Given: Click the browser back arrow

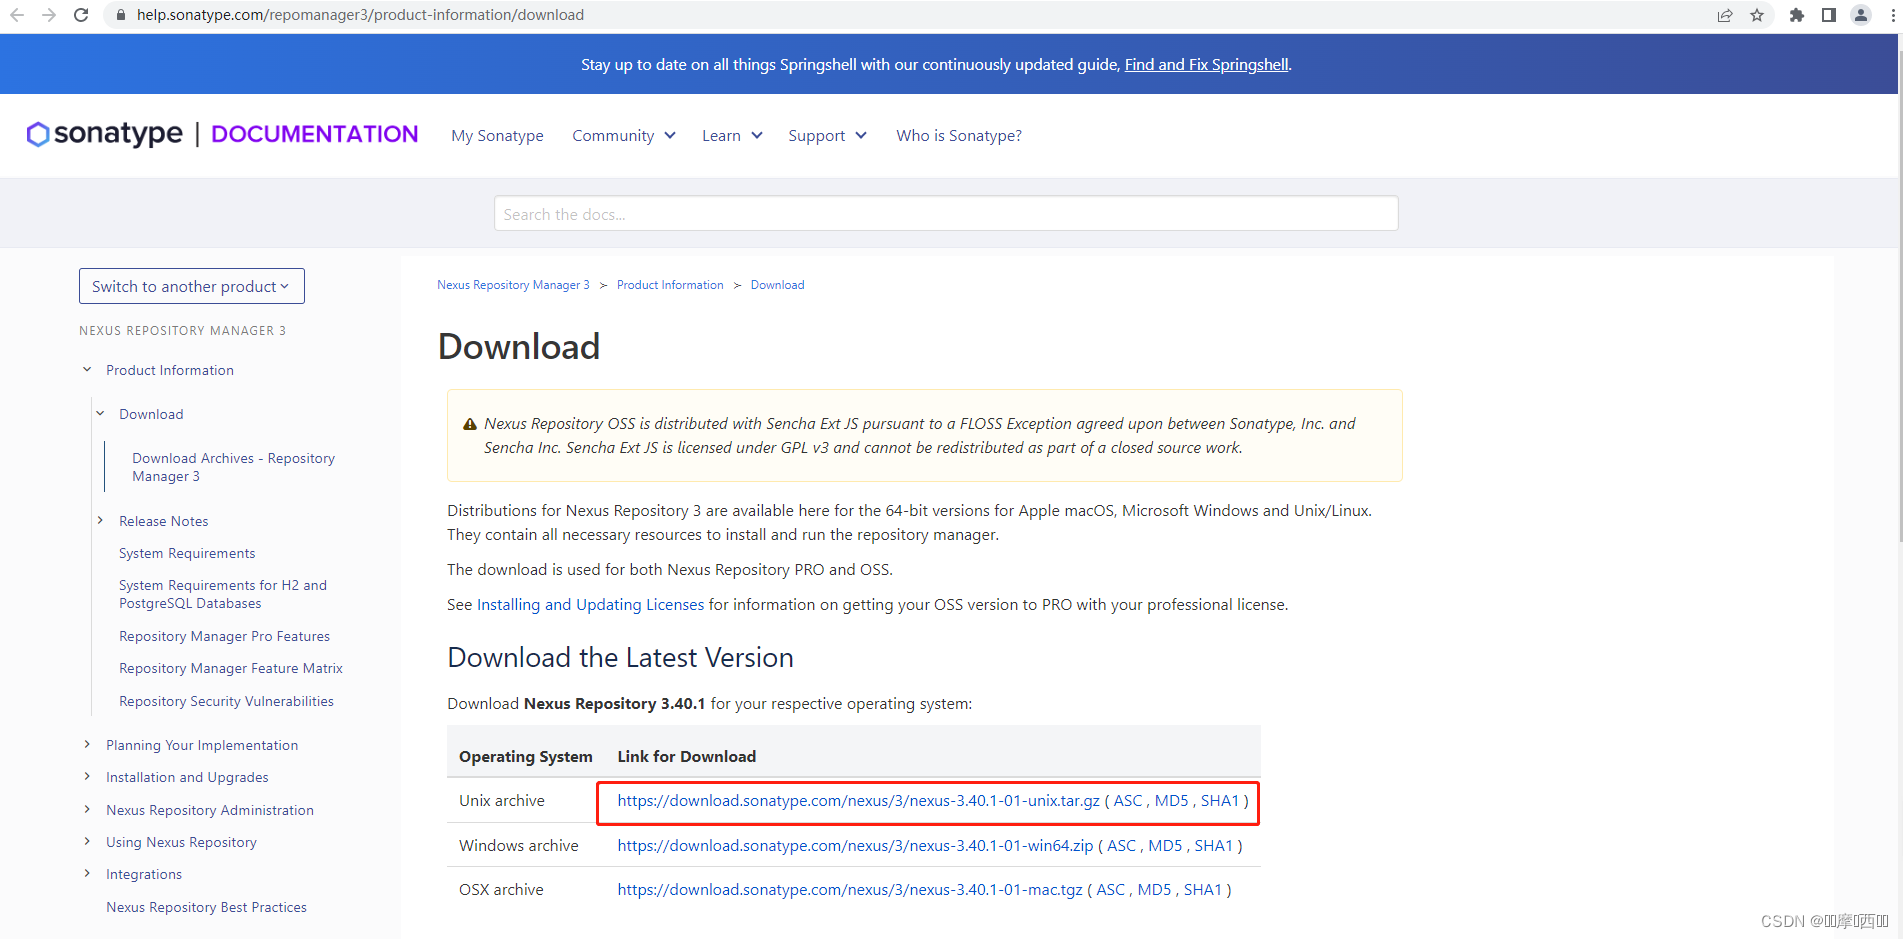Looking at the screenshot, I should pyautogui.click(x=17, y=15).
